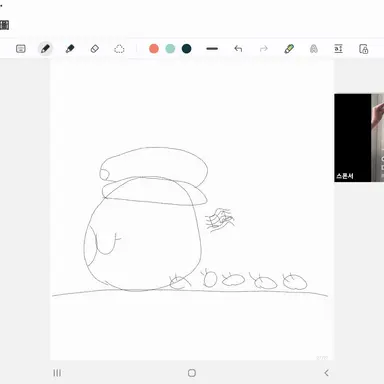Select the Pen drawing tool
Image resolution: width=384 pixels, height=384 pixels.
(x=45, y=49)
